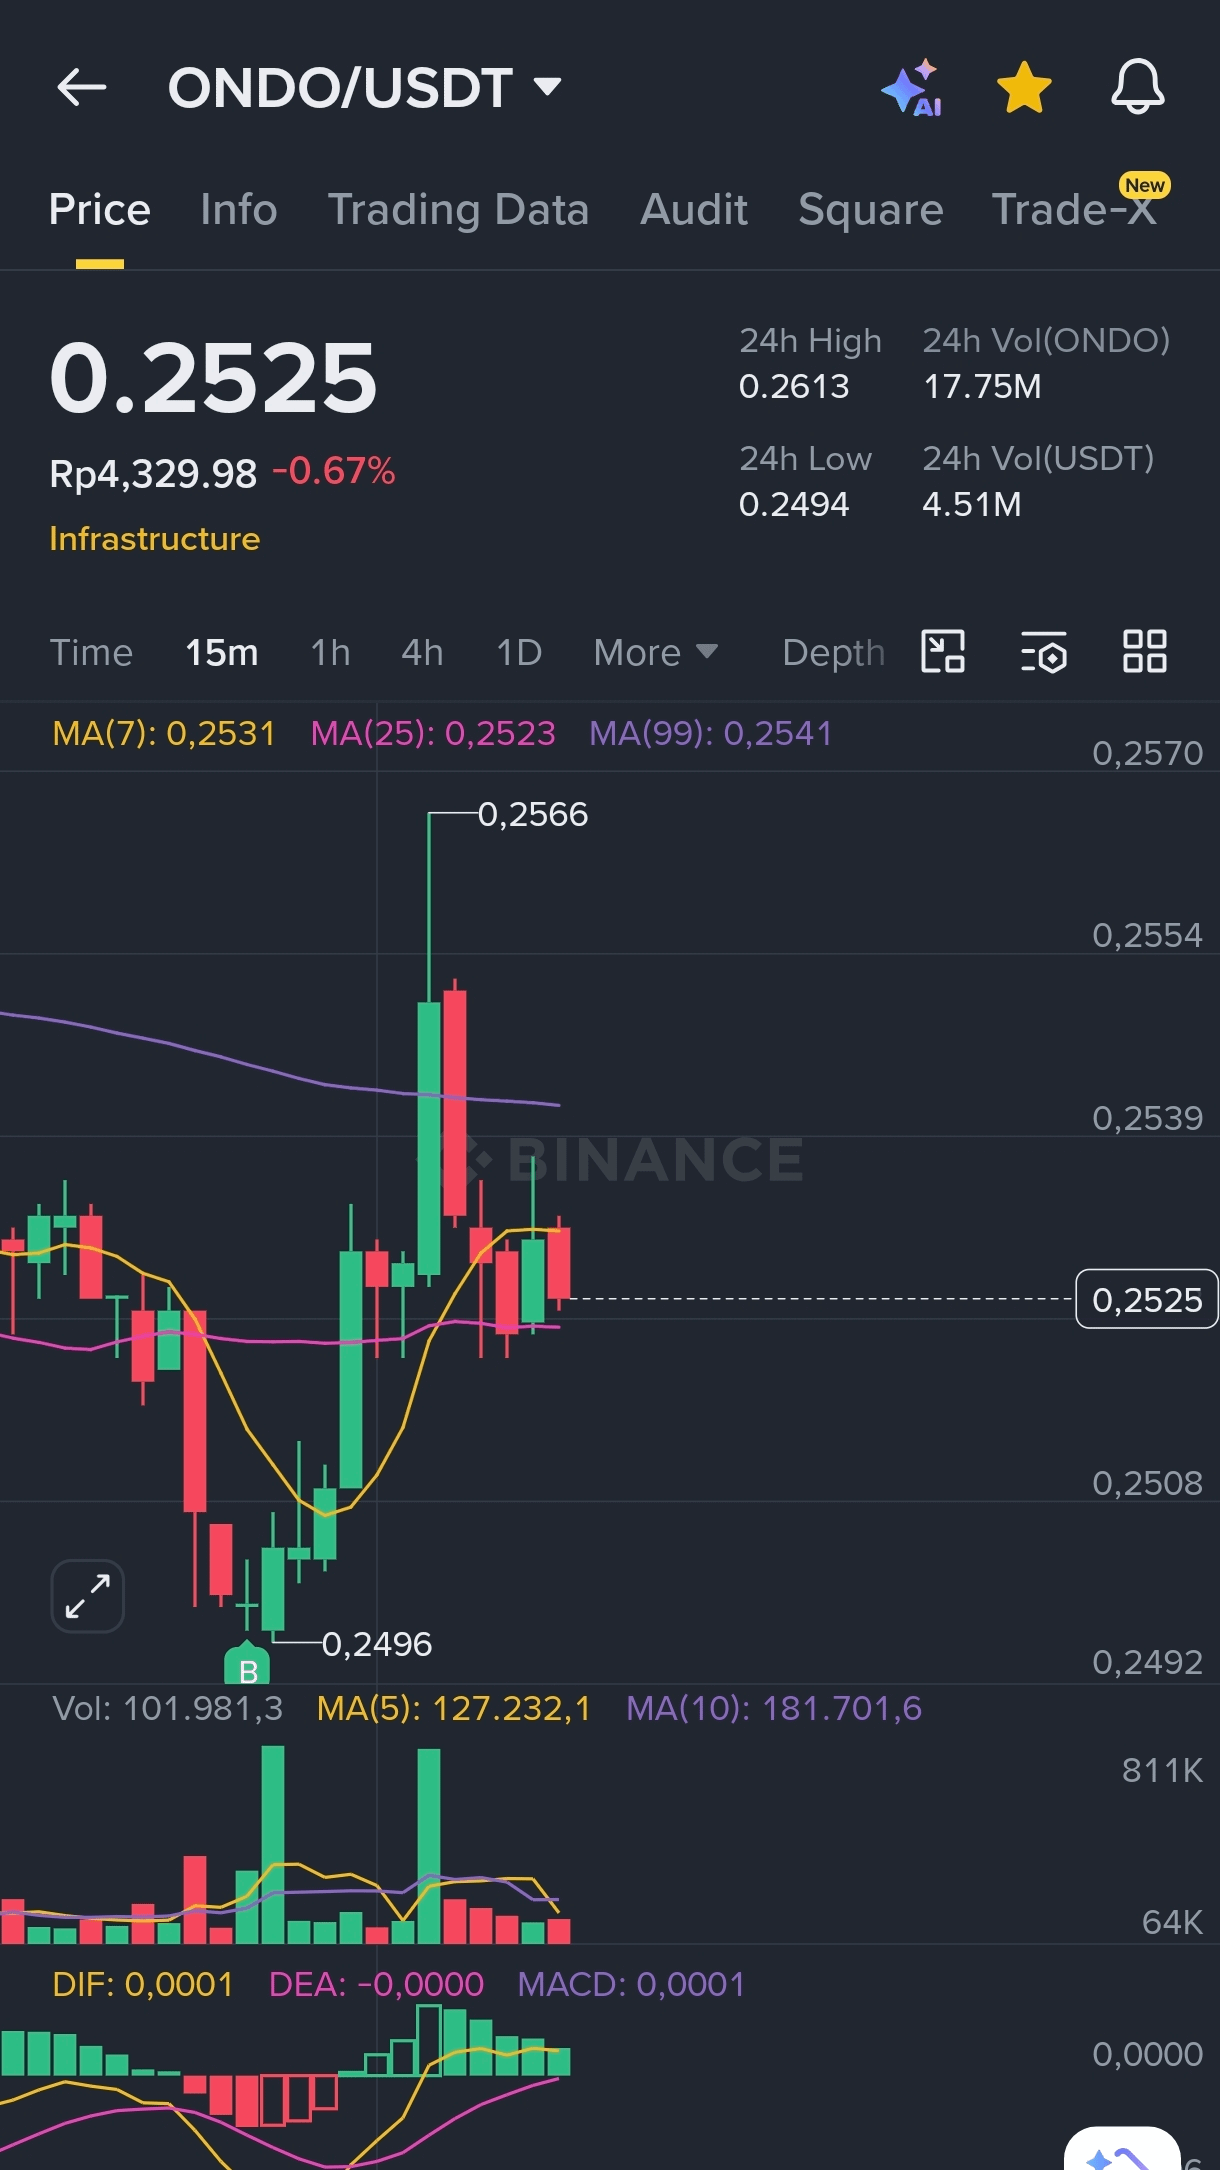Switch to the Price tab
Image resolution: width=1220 pixels, height=2170 pixels.
[x=100, y=210]
